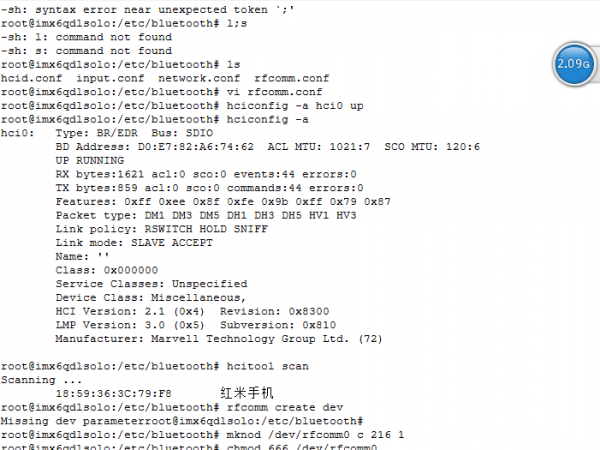Click the "UP RUNNING" status line
Screen dimensions: 600x450
tap(90, 160)
